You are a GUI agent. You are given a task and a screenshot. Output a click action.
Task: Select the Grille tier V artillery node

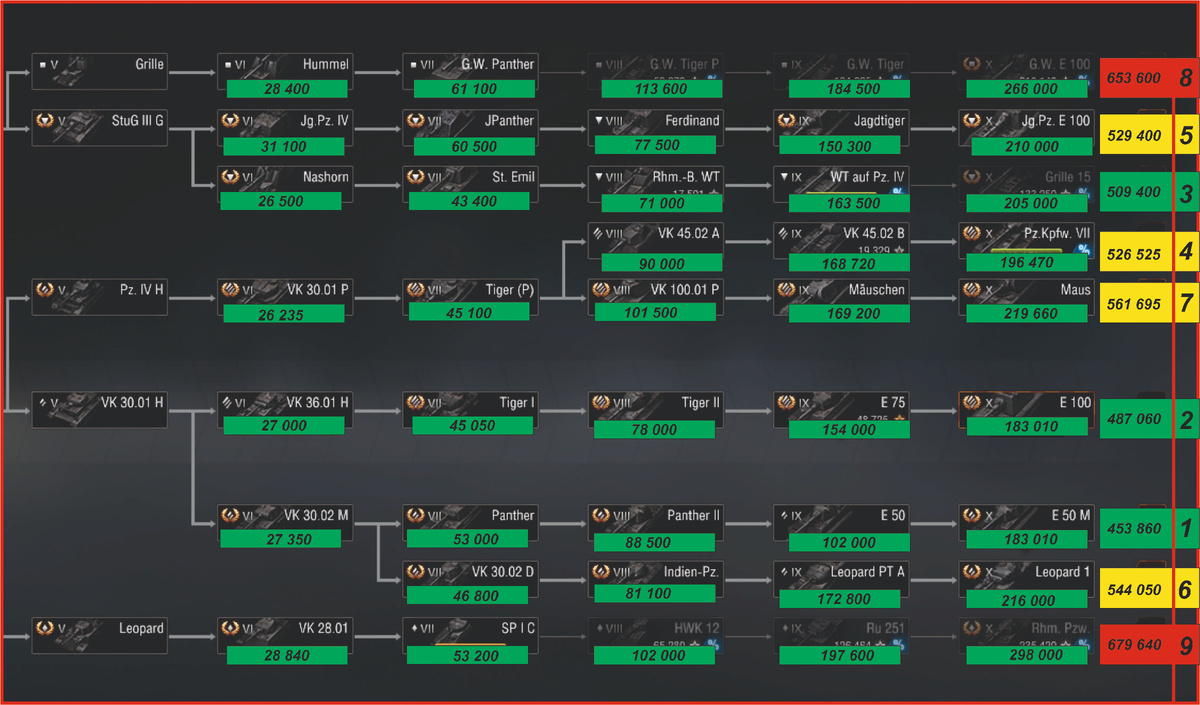point(99,71)
